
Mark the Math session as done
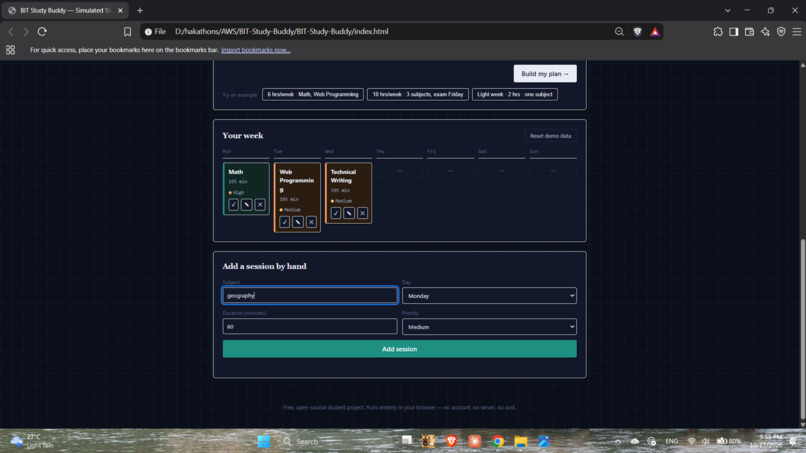(x=233, y=205)
